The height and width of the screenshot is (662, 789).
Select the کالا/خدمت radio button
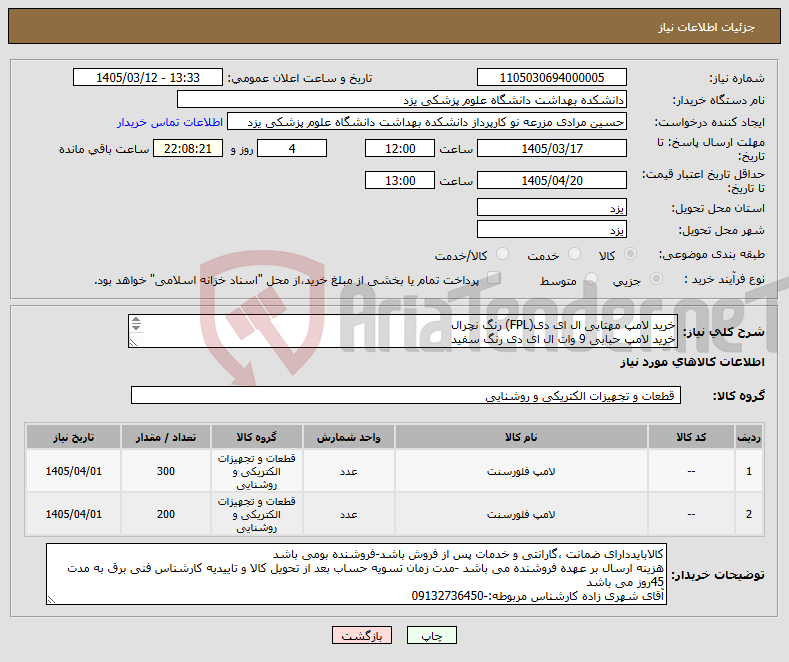[502, 254]
